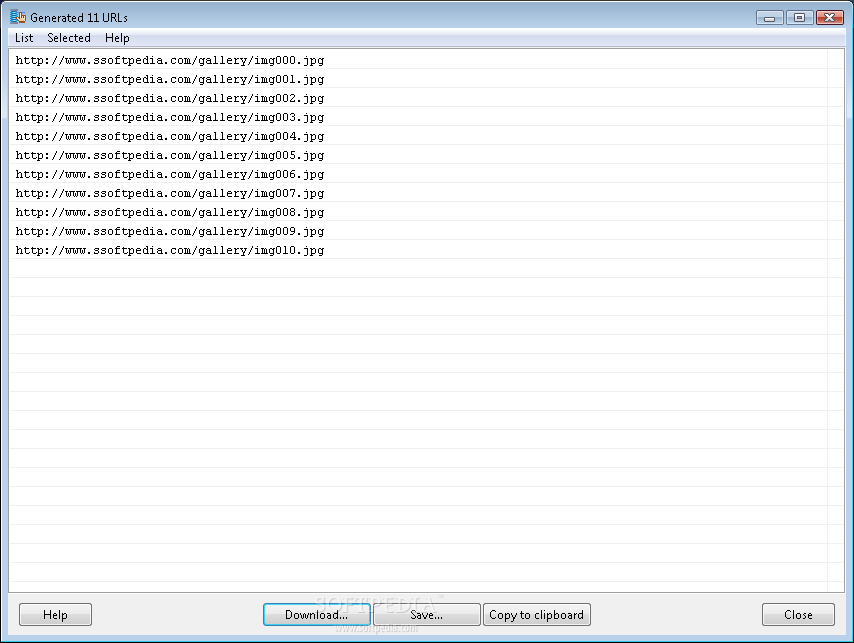Select the img008.jpg URL row
Screen dimensions: 854x643
[418, 212]
